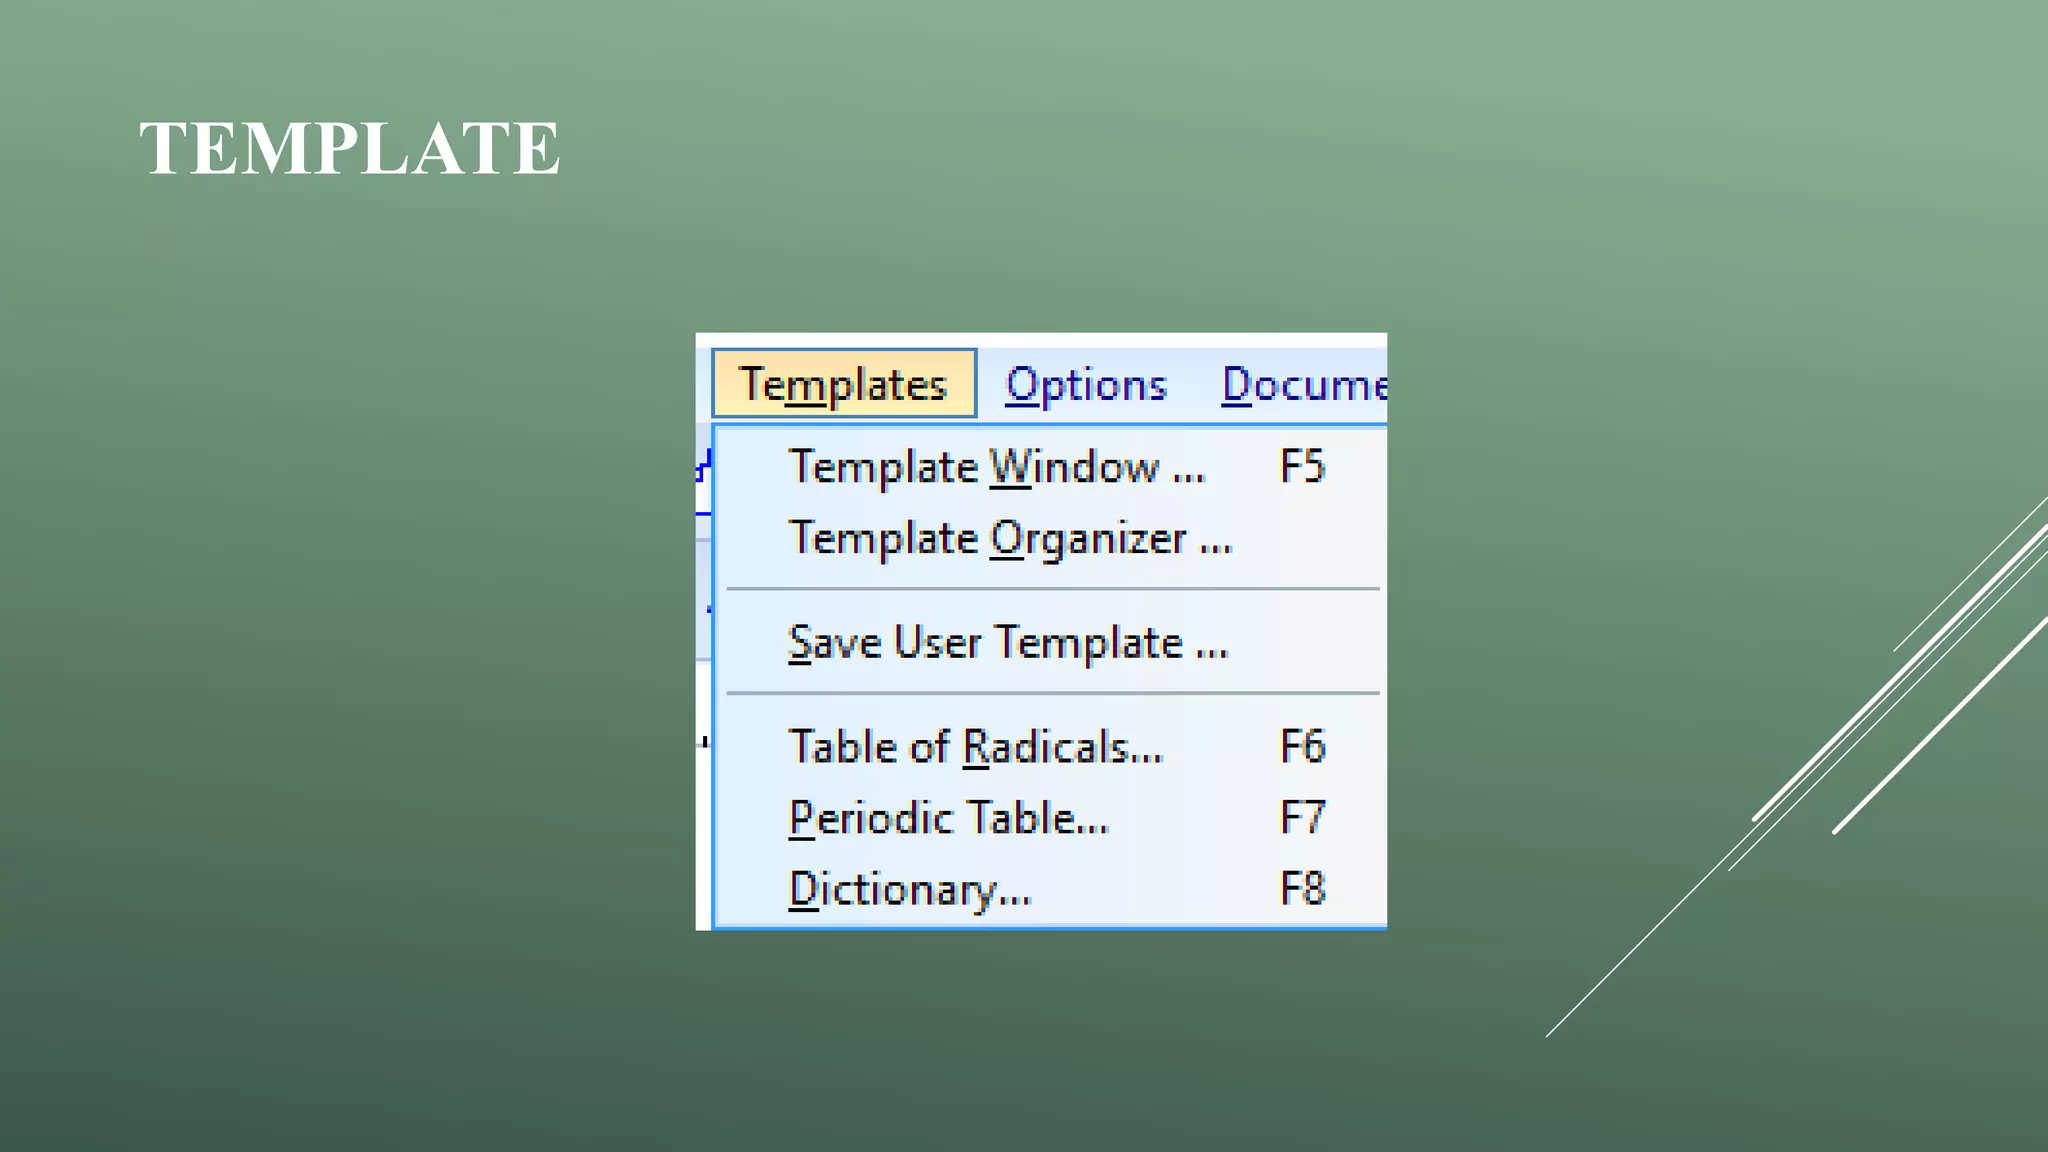2048x1152 pixels.
Task: Open the Dictionary menu entry
Action: (909, 889)
